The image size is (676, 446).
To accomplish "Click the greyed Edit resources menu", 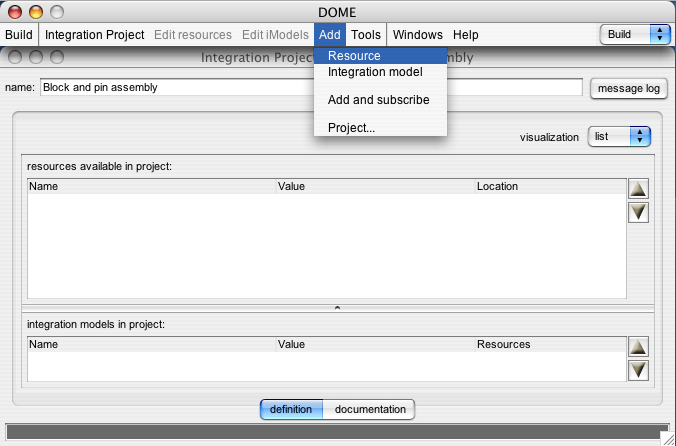I will [x=193, y=34].
